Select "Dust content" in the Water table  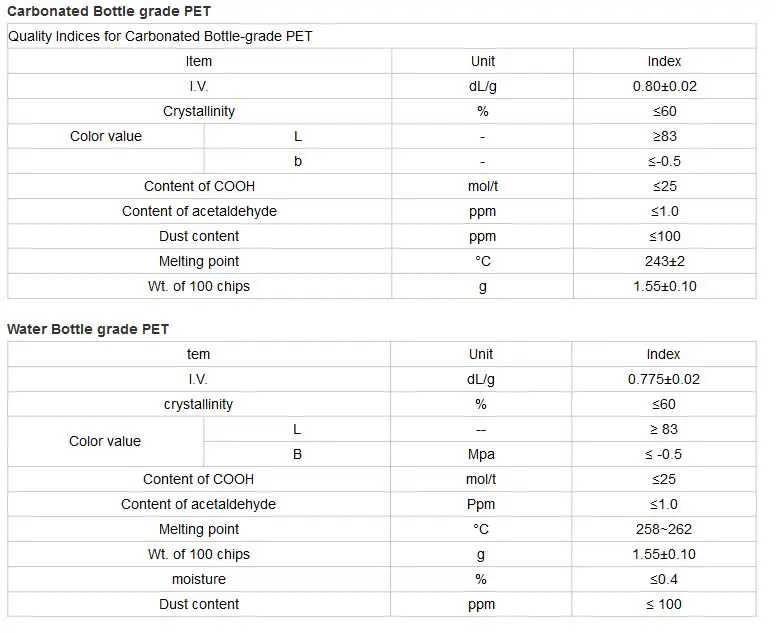point(199,604)
